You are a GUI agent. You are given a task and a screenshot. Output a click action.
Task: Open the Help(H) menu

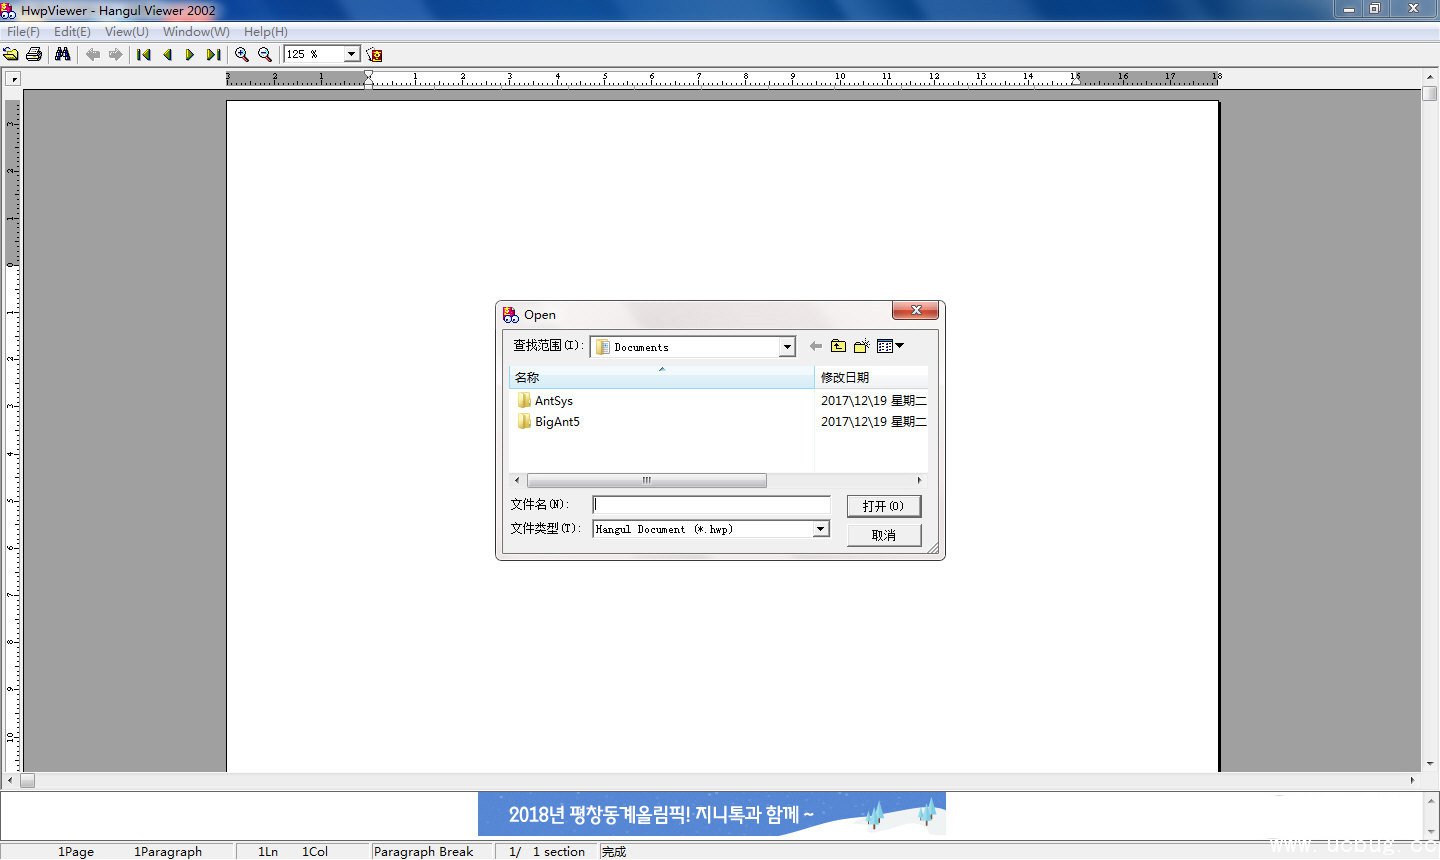[265, 31]
